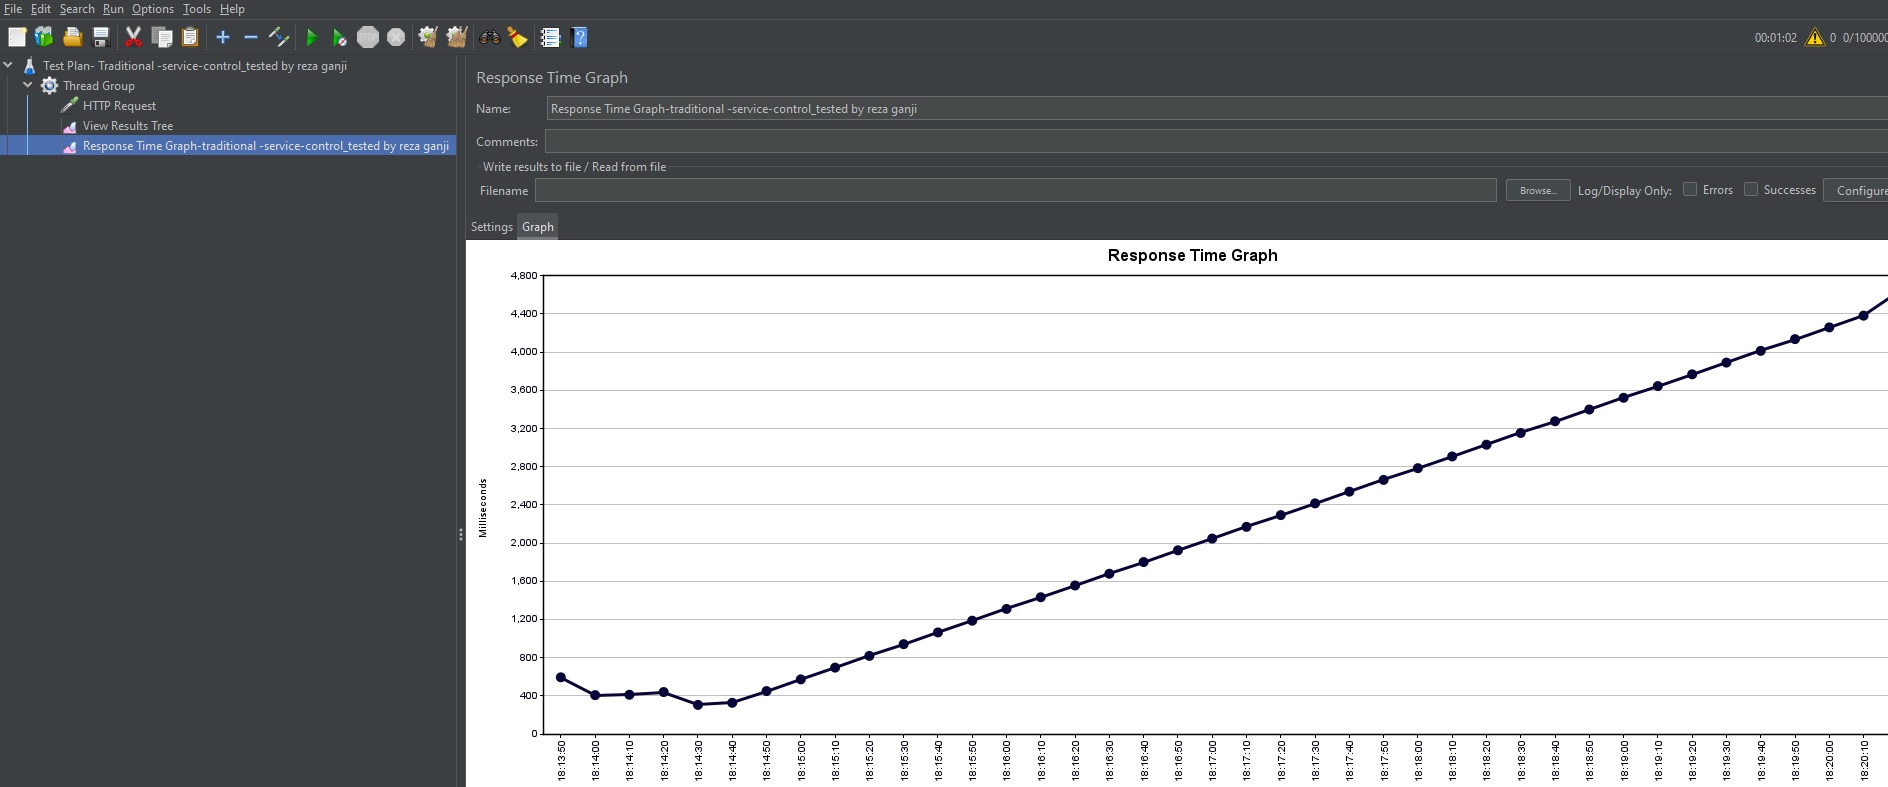Click the warning triangle log indicator
The height and width of the screenshot is (787, 1888).
pos(1815,37)
